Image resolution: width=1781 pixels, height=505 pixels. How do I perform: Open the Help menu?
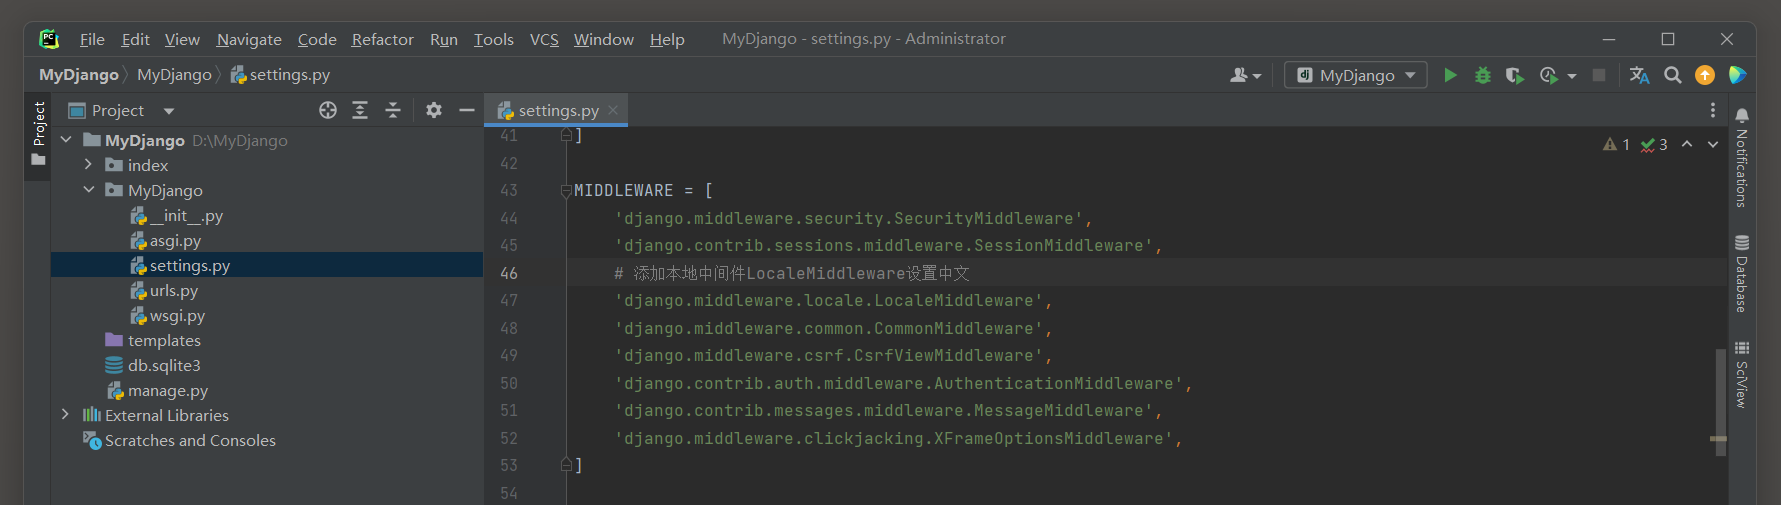pyautogui.click(x=667, y=39)
